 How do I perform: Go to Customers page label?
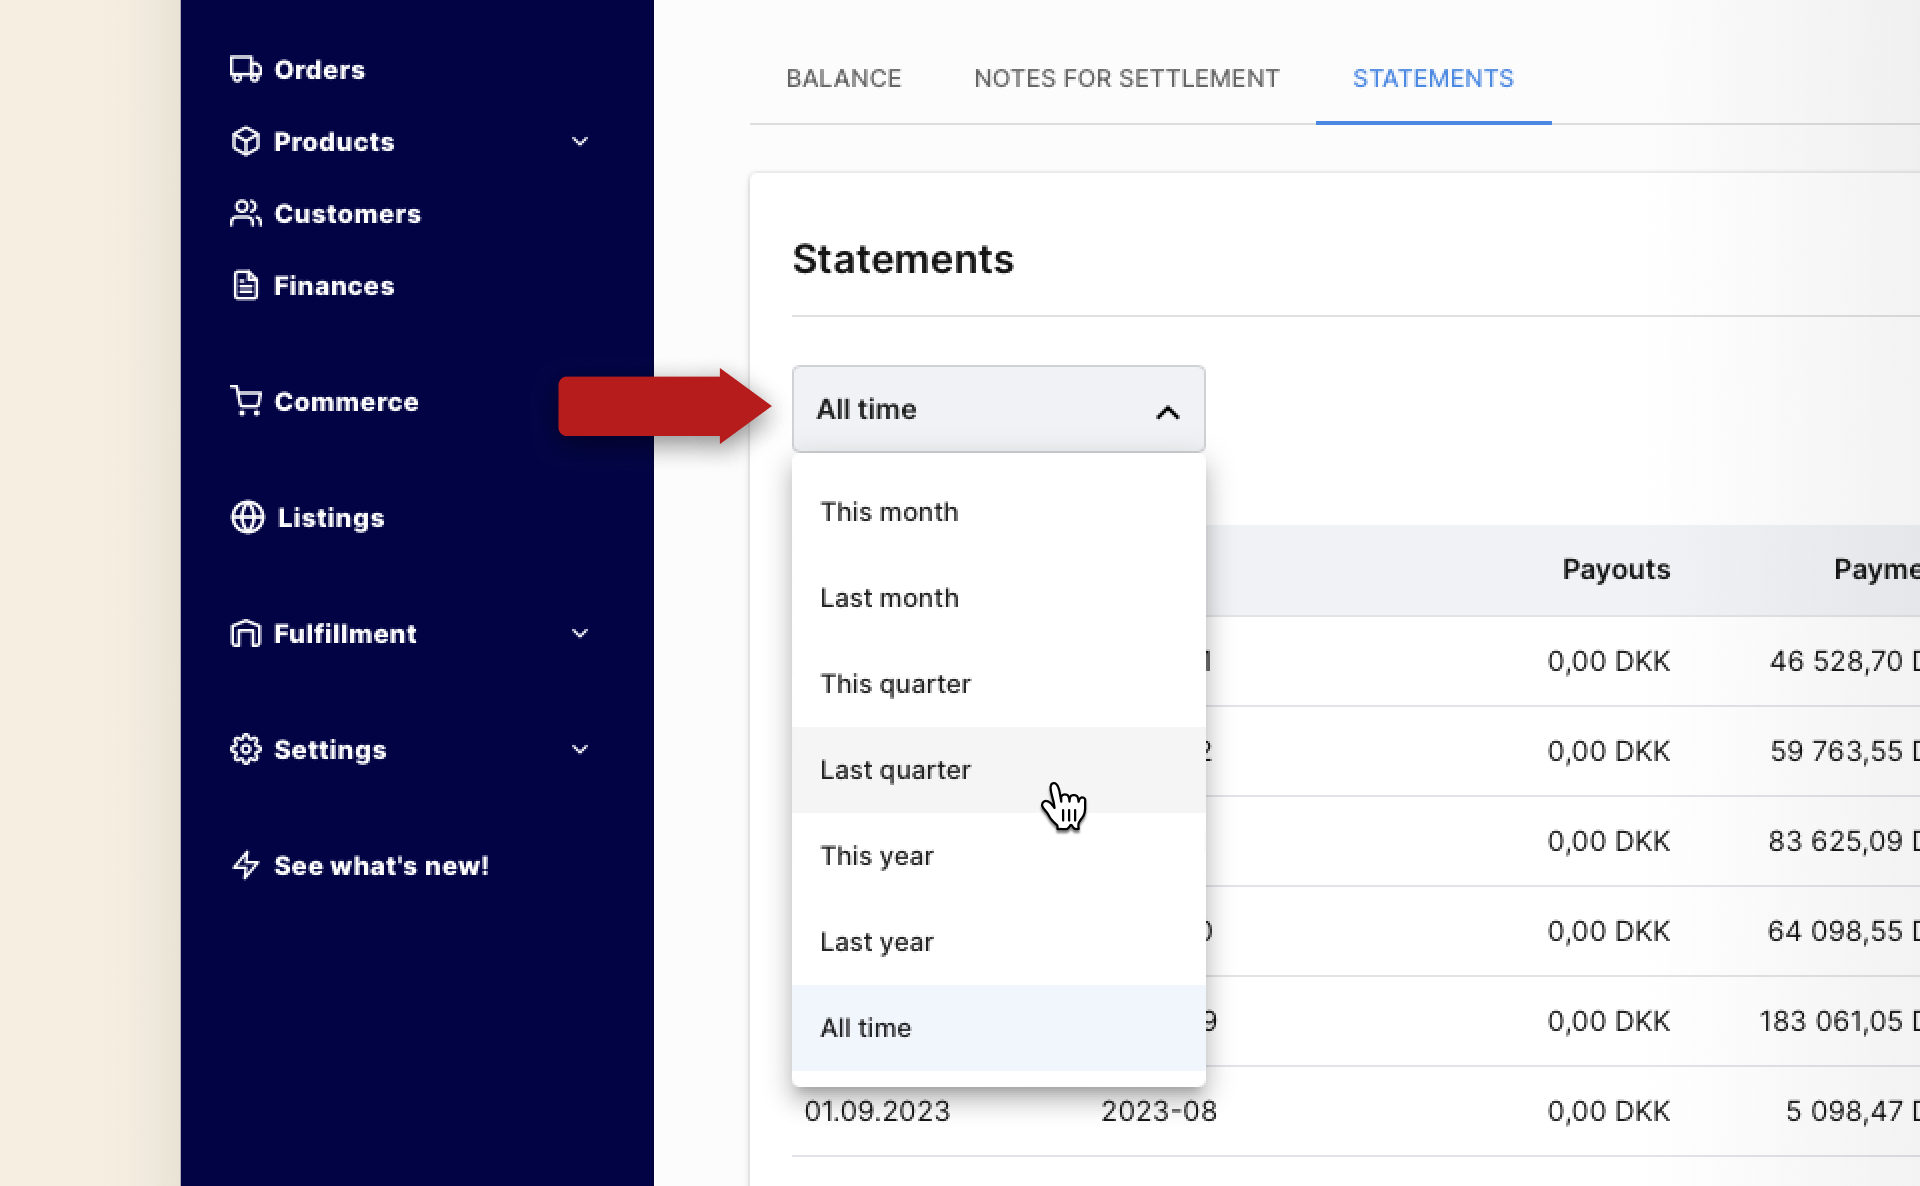tap(348, 214)
